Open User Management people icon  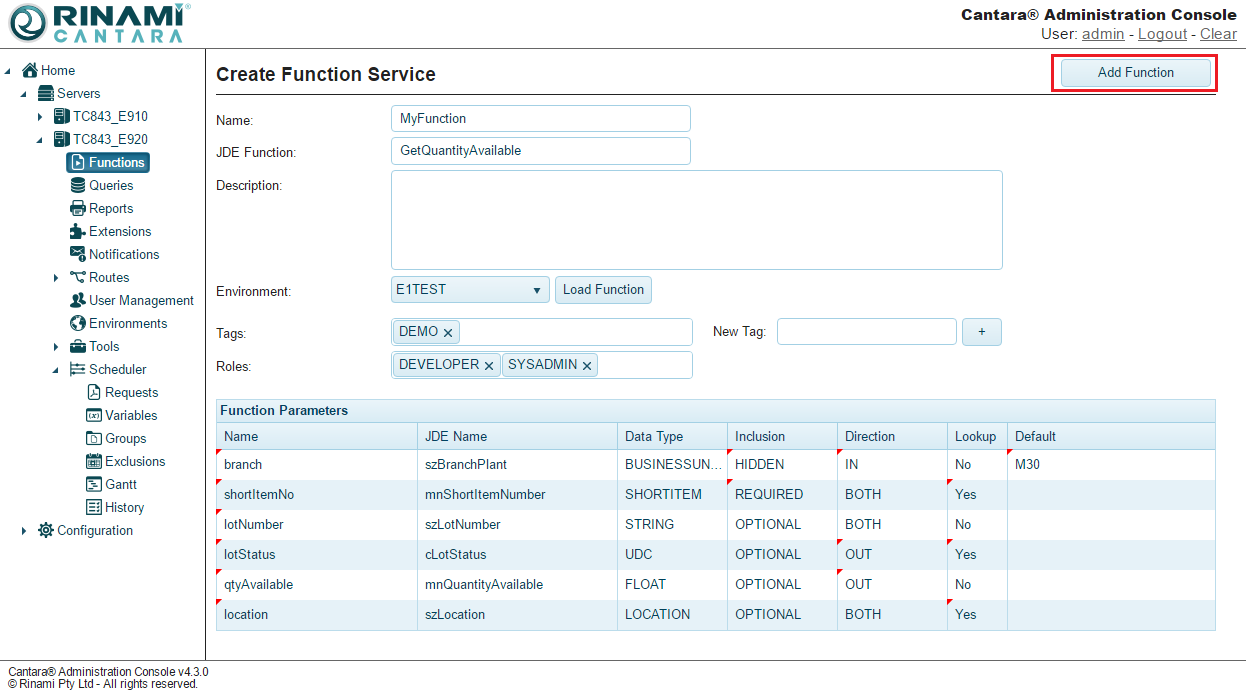[78, 300]
